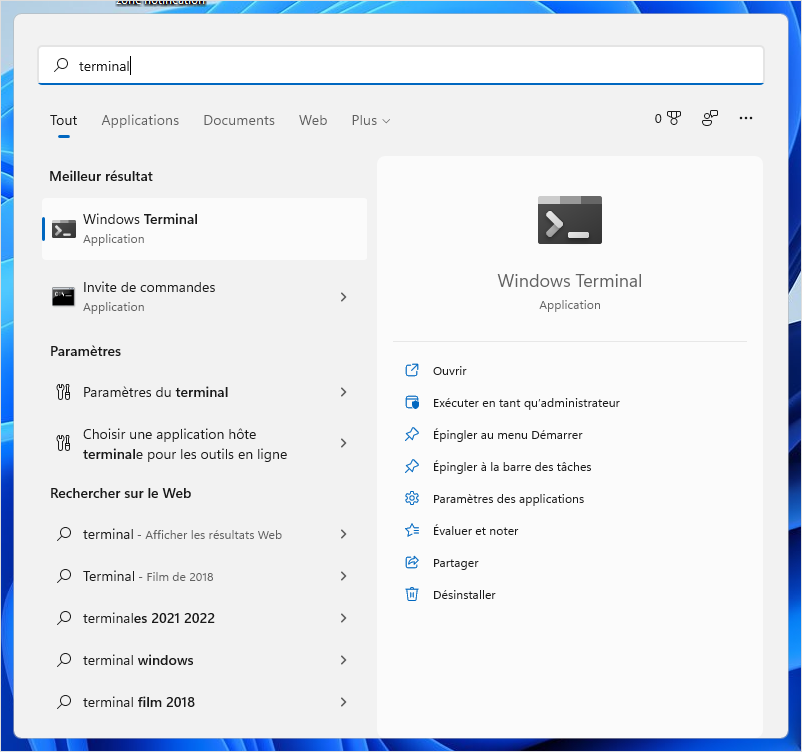Open Paramètres du terminal result
The width and height of the screenshot is (802, 752).
(205, 392)
